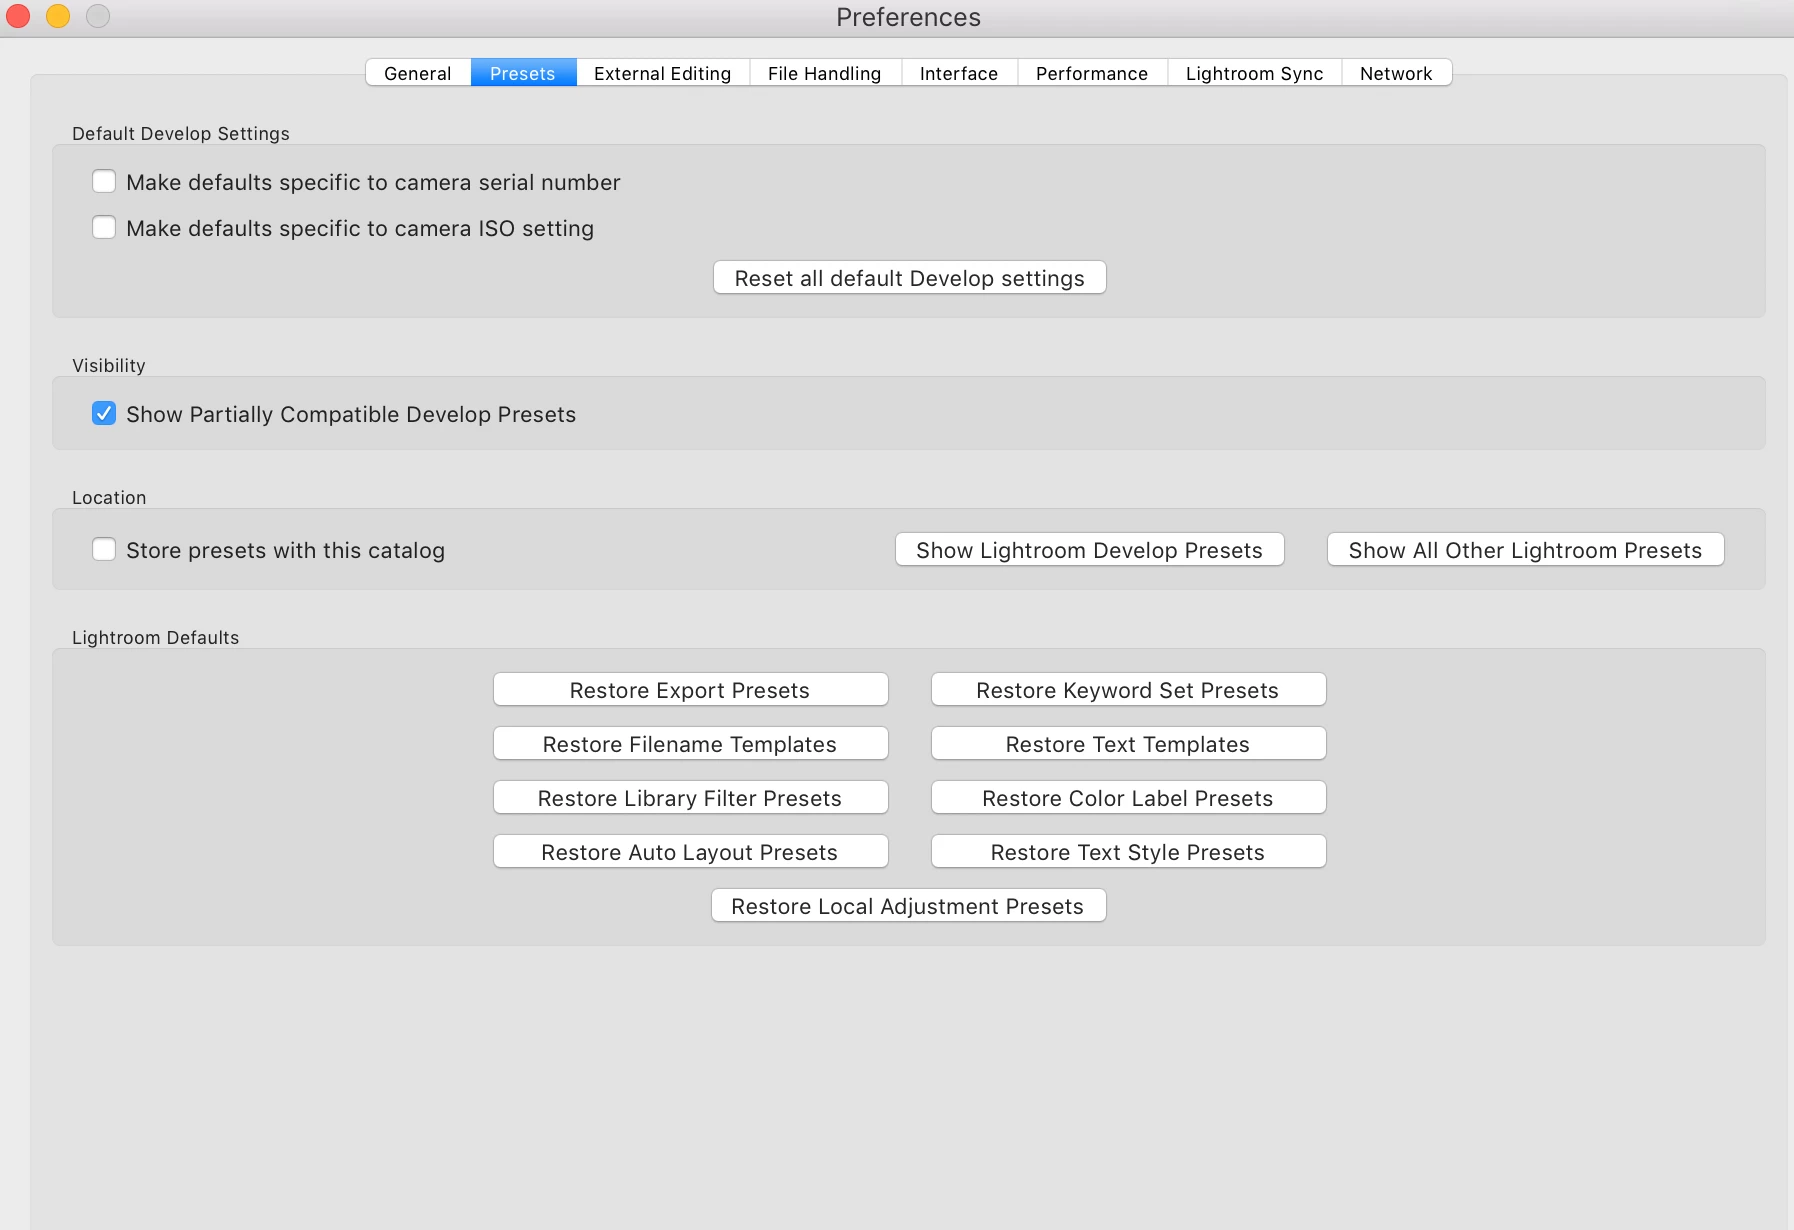1794x1230 pixels.
Task: Click Restore Auto Layout Presets
Action: click(691, 852)
